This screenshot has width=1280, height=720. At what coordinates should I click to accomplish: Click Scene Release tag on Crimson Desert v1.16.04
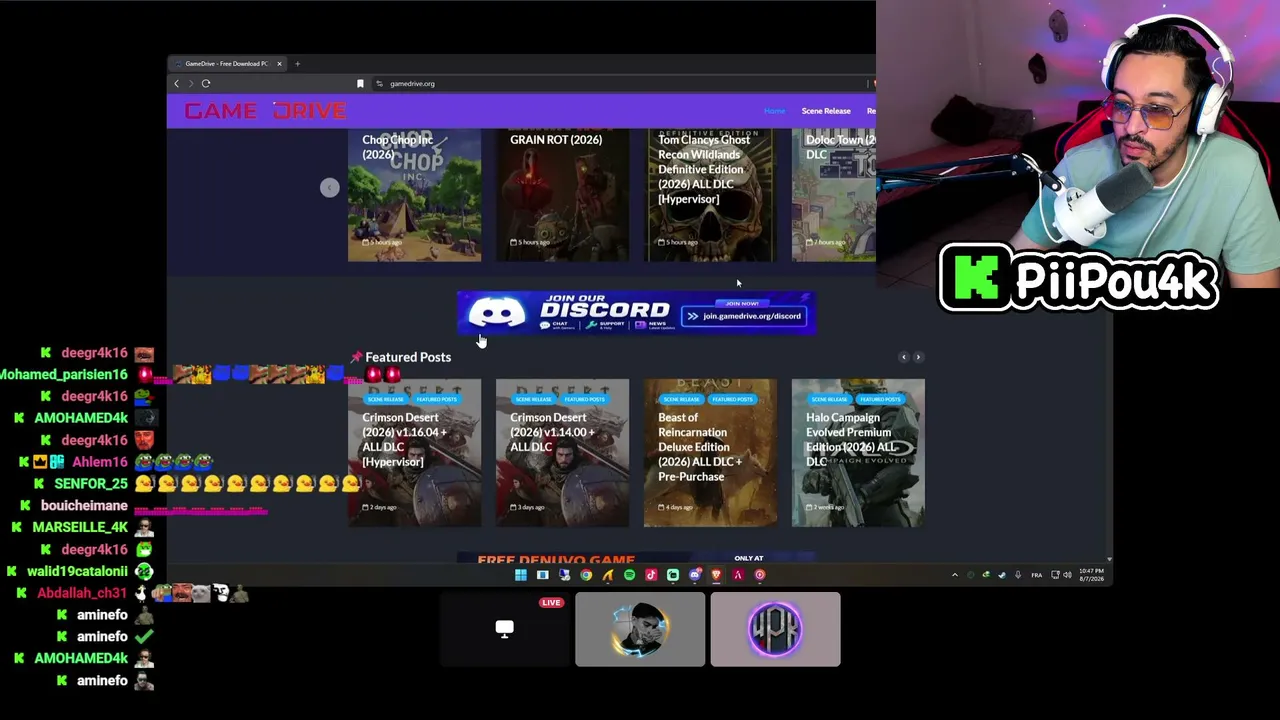[386, 400]
